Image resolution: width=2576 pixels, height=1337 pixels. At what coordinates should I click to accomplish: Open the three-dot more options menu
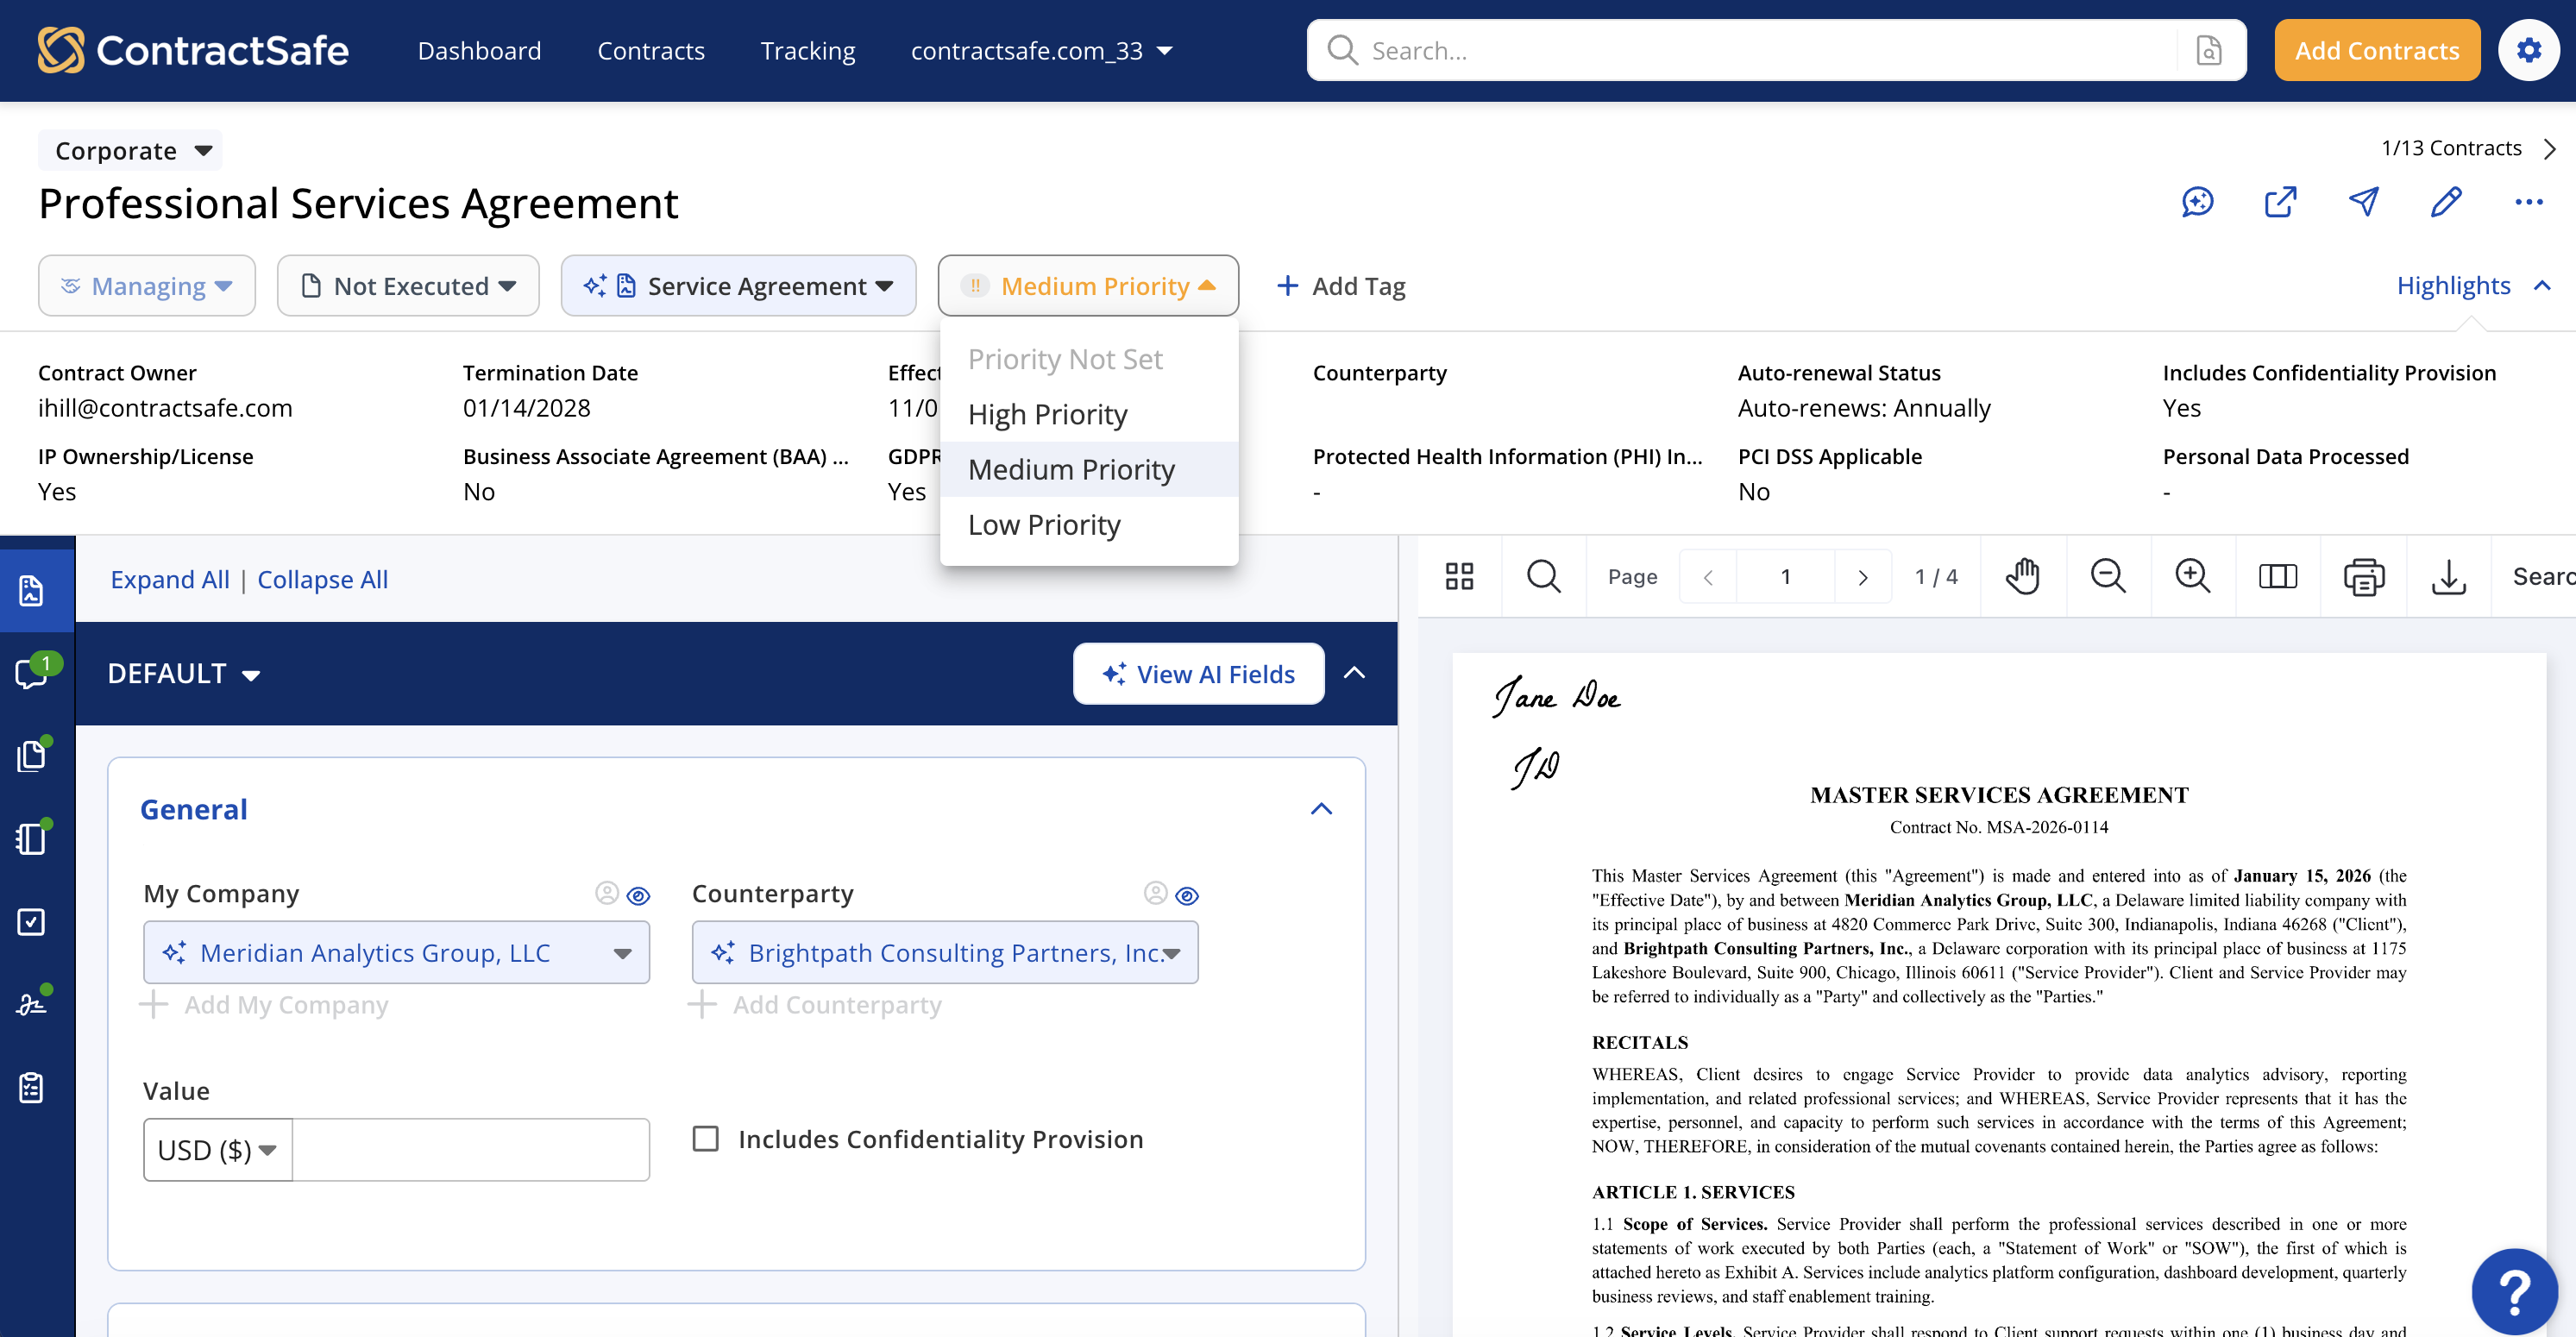click(2529, 202)
